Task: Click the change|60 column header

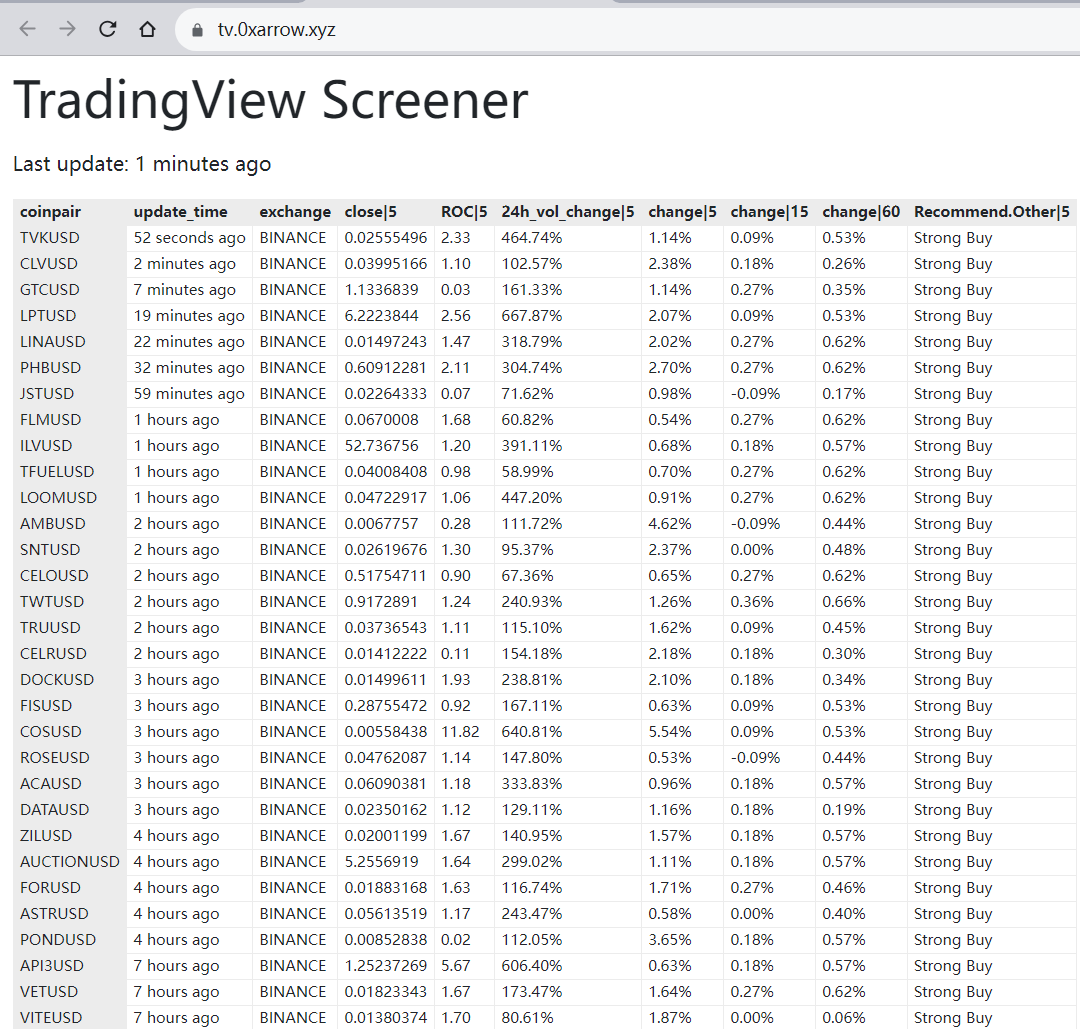Action: 861,212
